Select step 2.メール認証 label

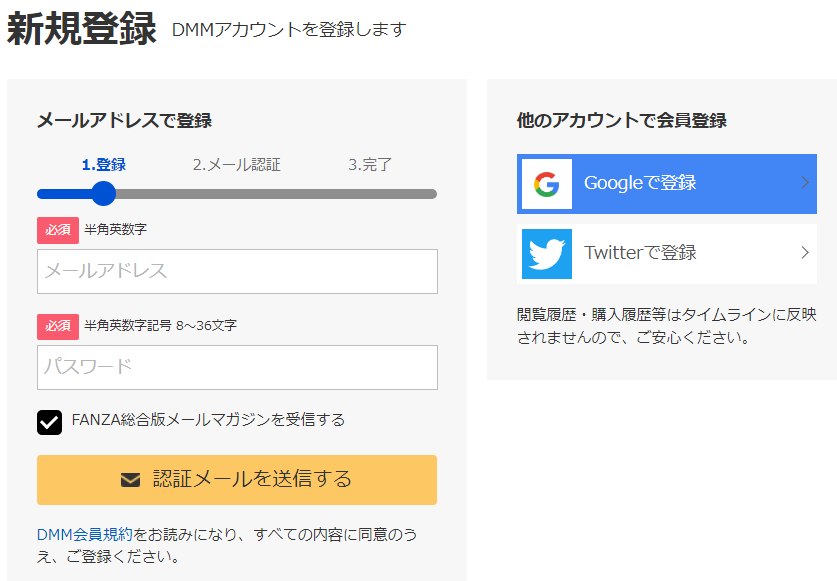[236, 164]
